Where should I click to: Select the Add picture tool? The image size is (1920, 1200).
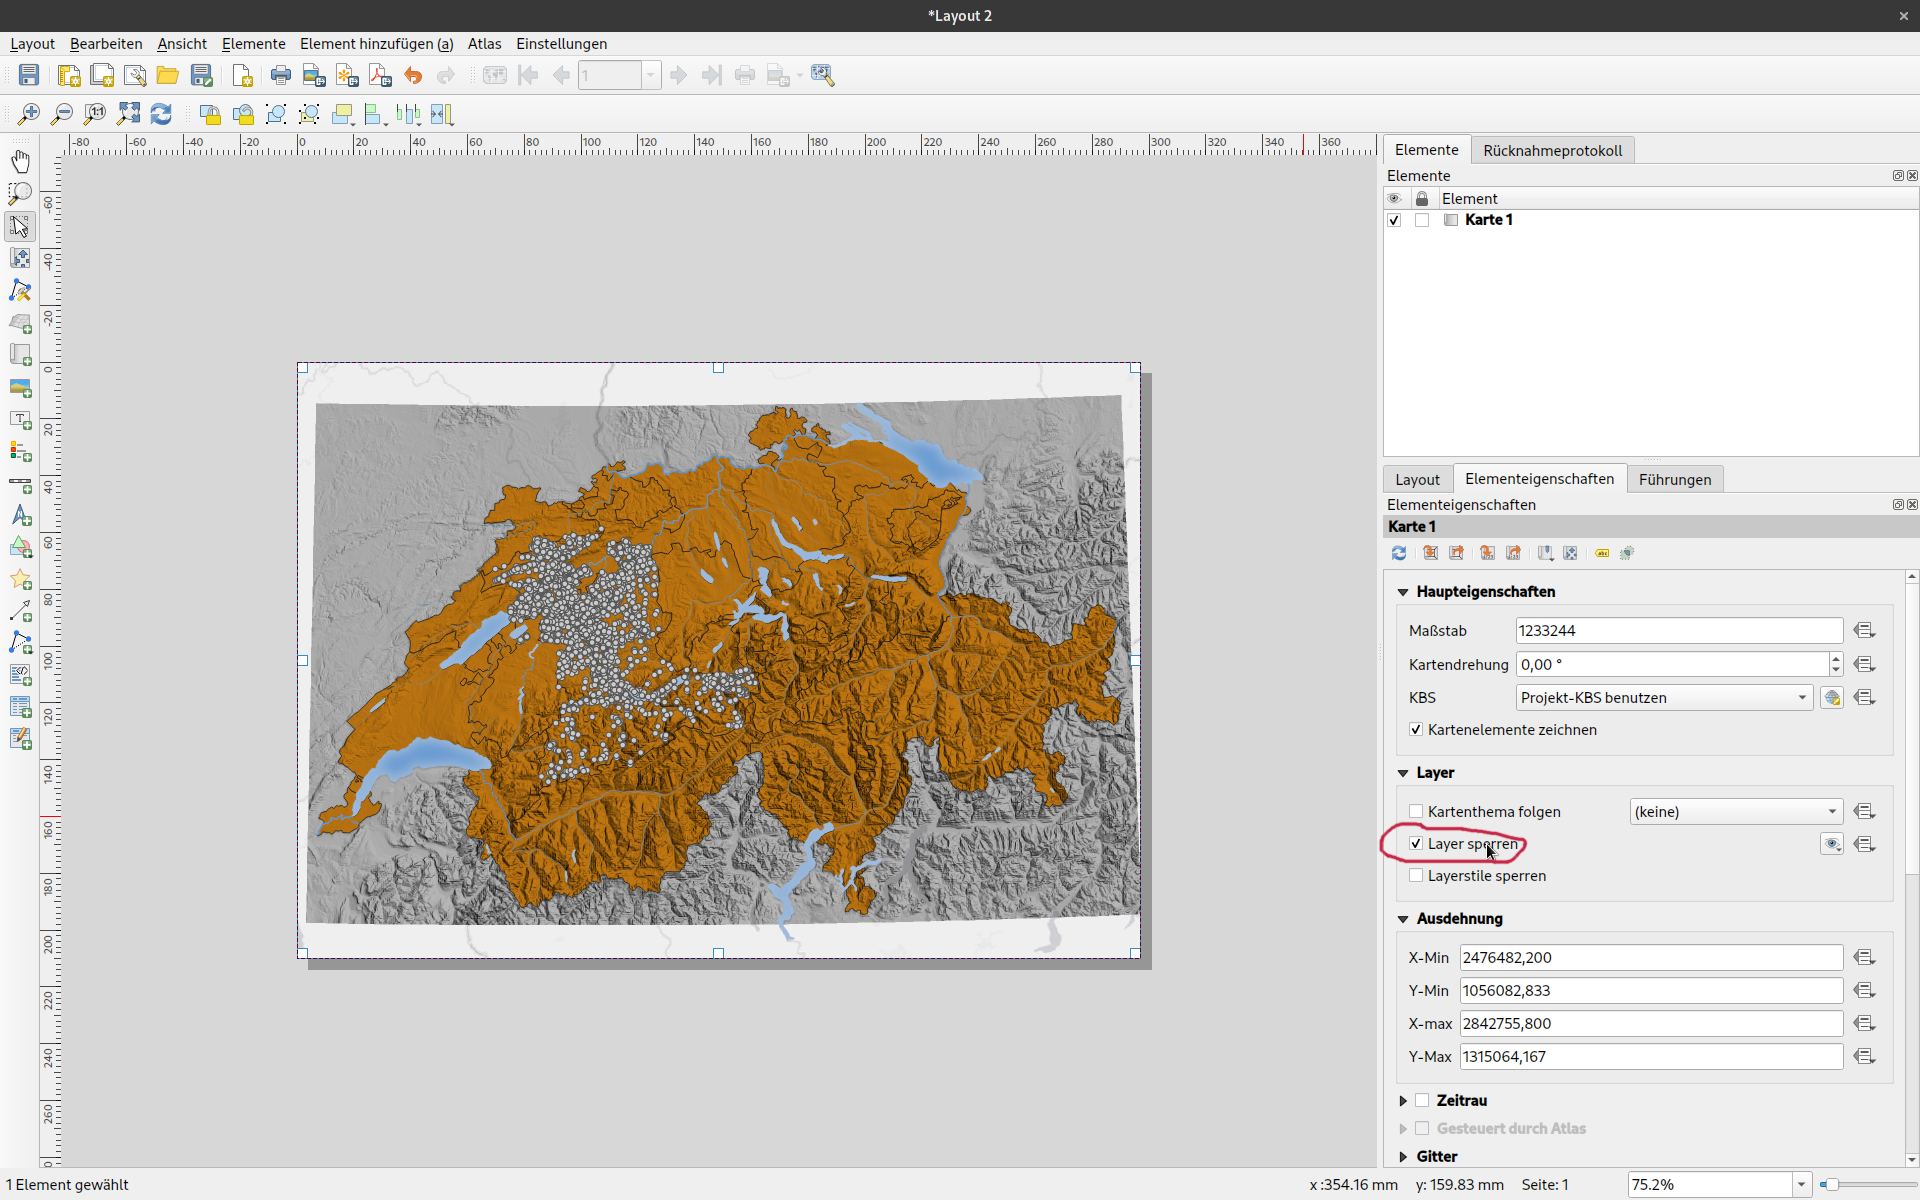[20, 387]
